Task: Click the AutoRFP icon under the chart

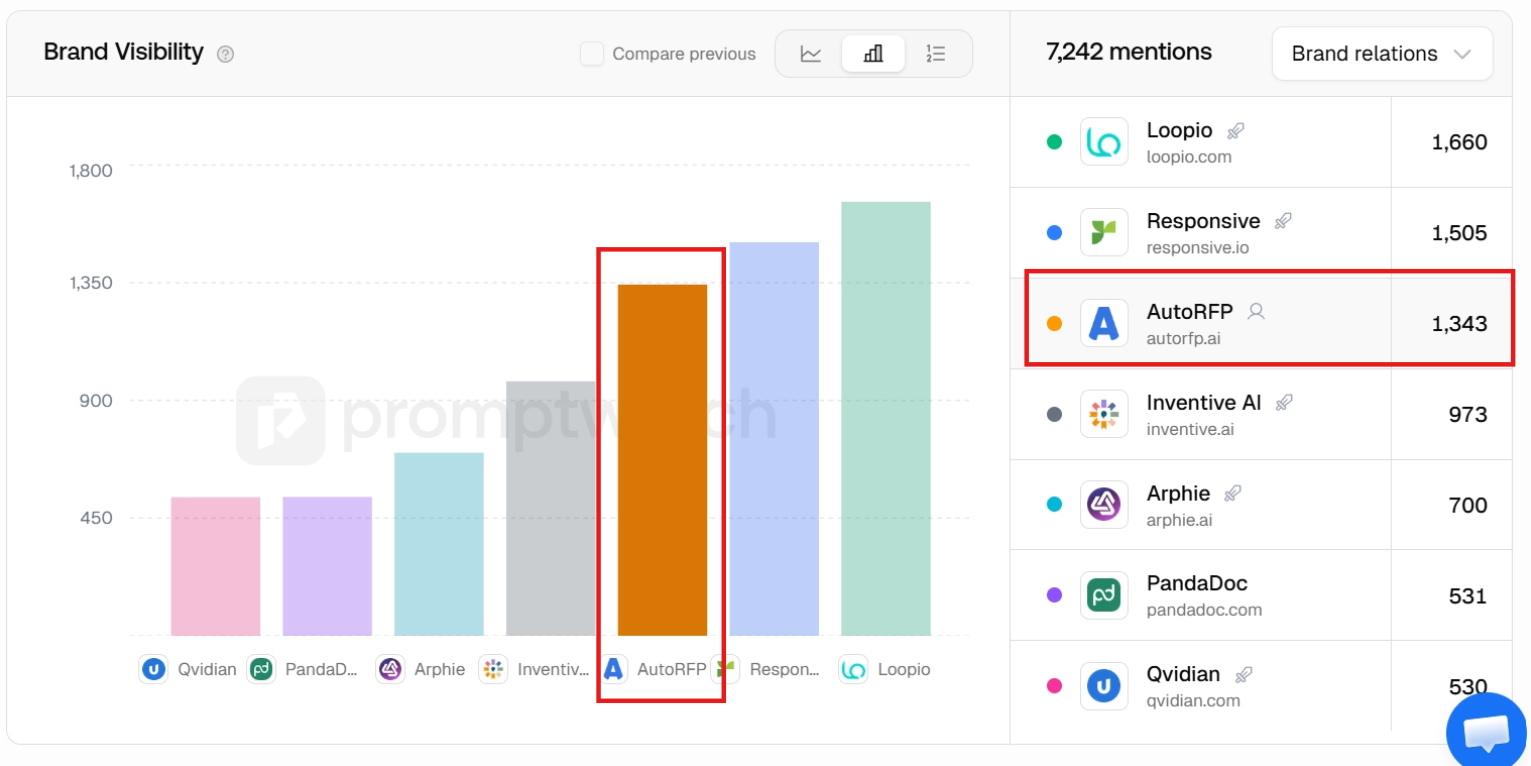Action: point(614,669)
